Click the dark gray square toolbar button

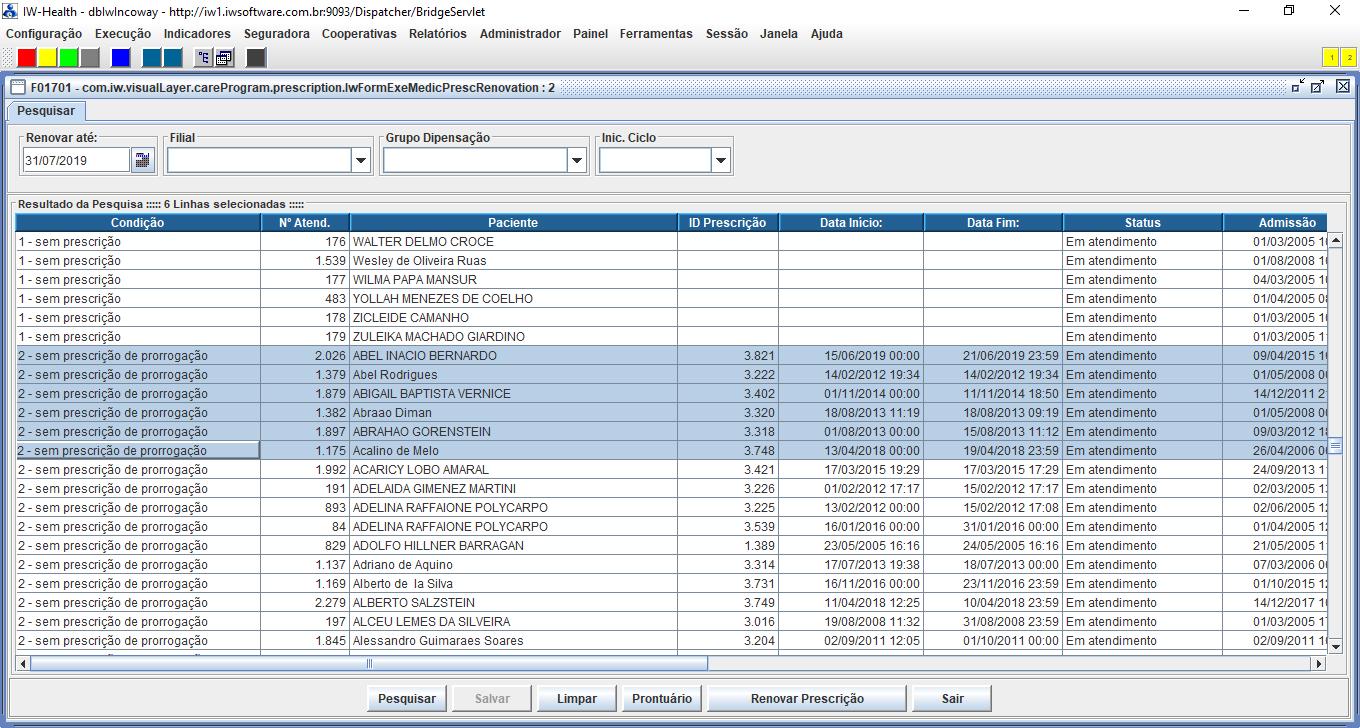(256, 58)
